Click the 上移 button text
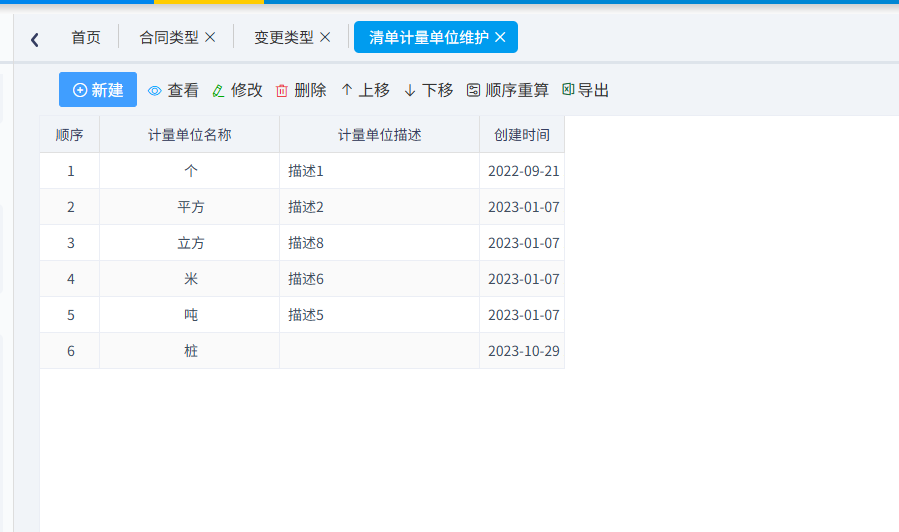This screenshot has width=899, height=532. pos(374,90)
